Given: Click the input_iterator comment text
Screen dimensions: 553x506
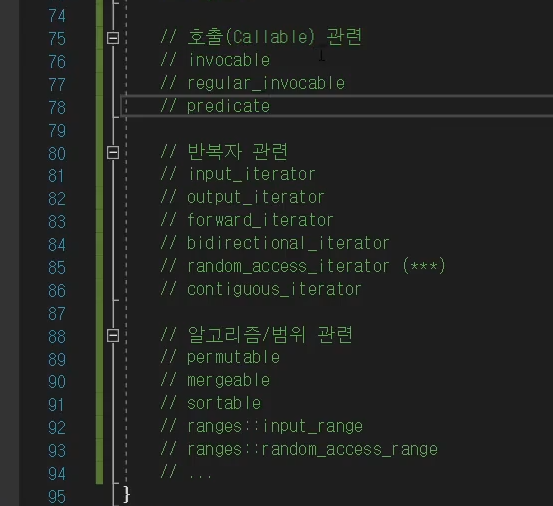Looking at the screenshot, I should point(251,175).
